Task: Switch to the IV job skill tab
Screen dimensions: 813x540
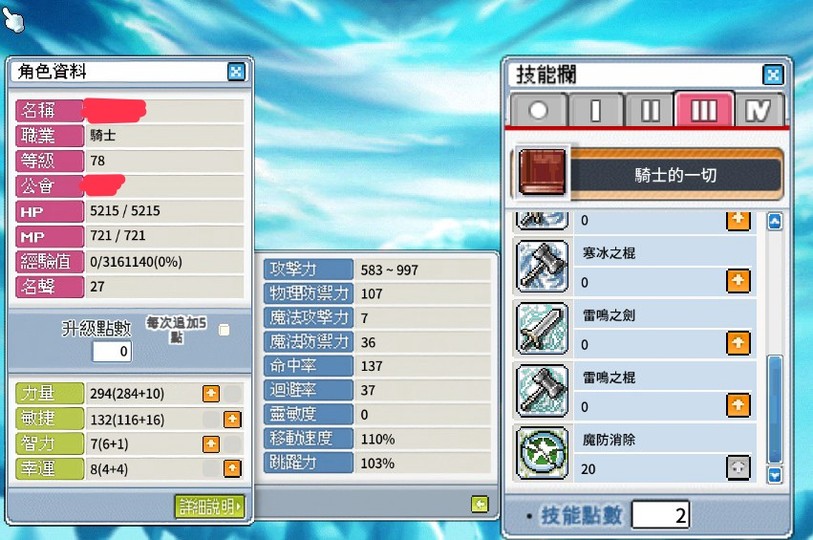Action: tap(758, 110)
